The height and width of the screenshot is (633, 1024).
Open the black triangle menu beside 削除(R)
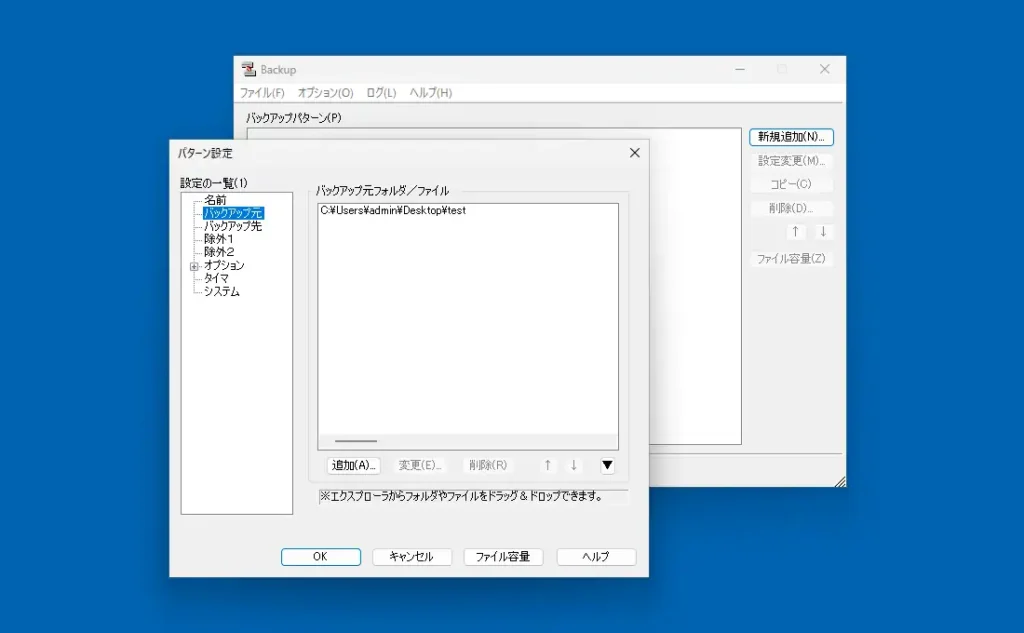coord(607,464)
